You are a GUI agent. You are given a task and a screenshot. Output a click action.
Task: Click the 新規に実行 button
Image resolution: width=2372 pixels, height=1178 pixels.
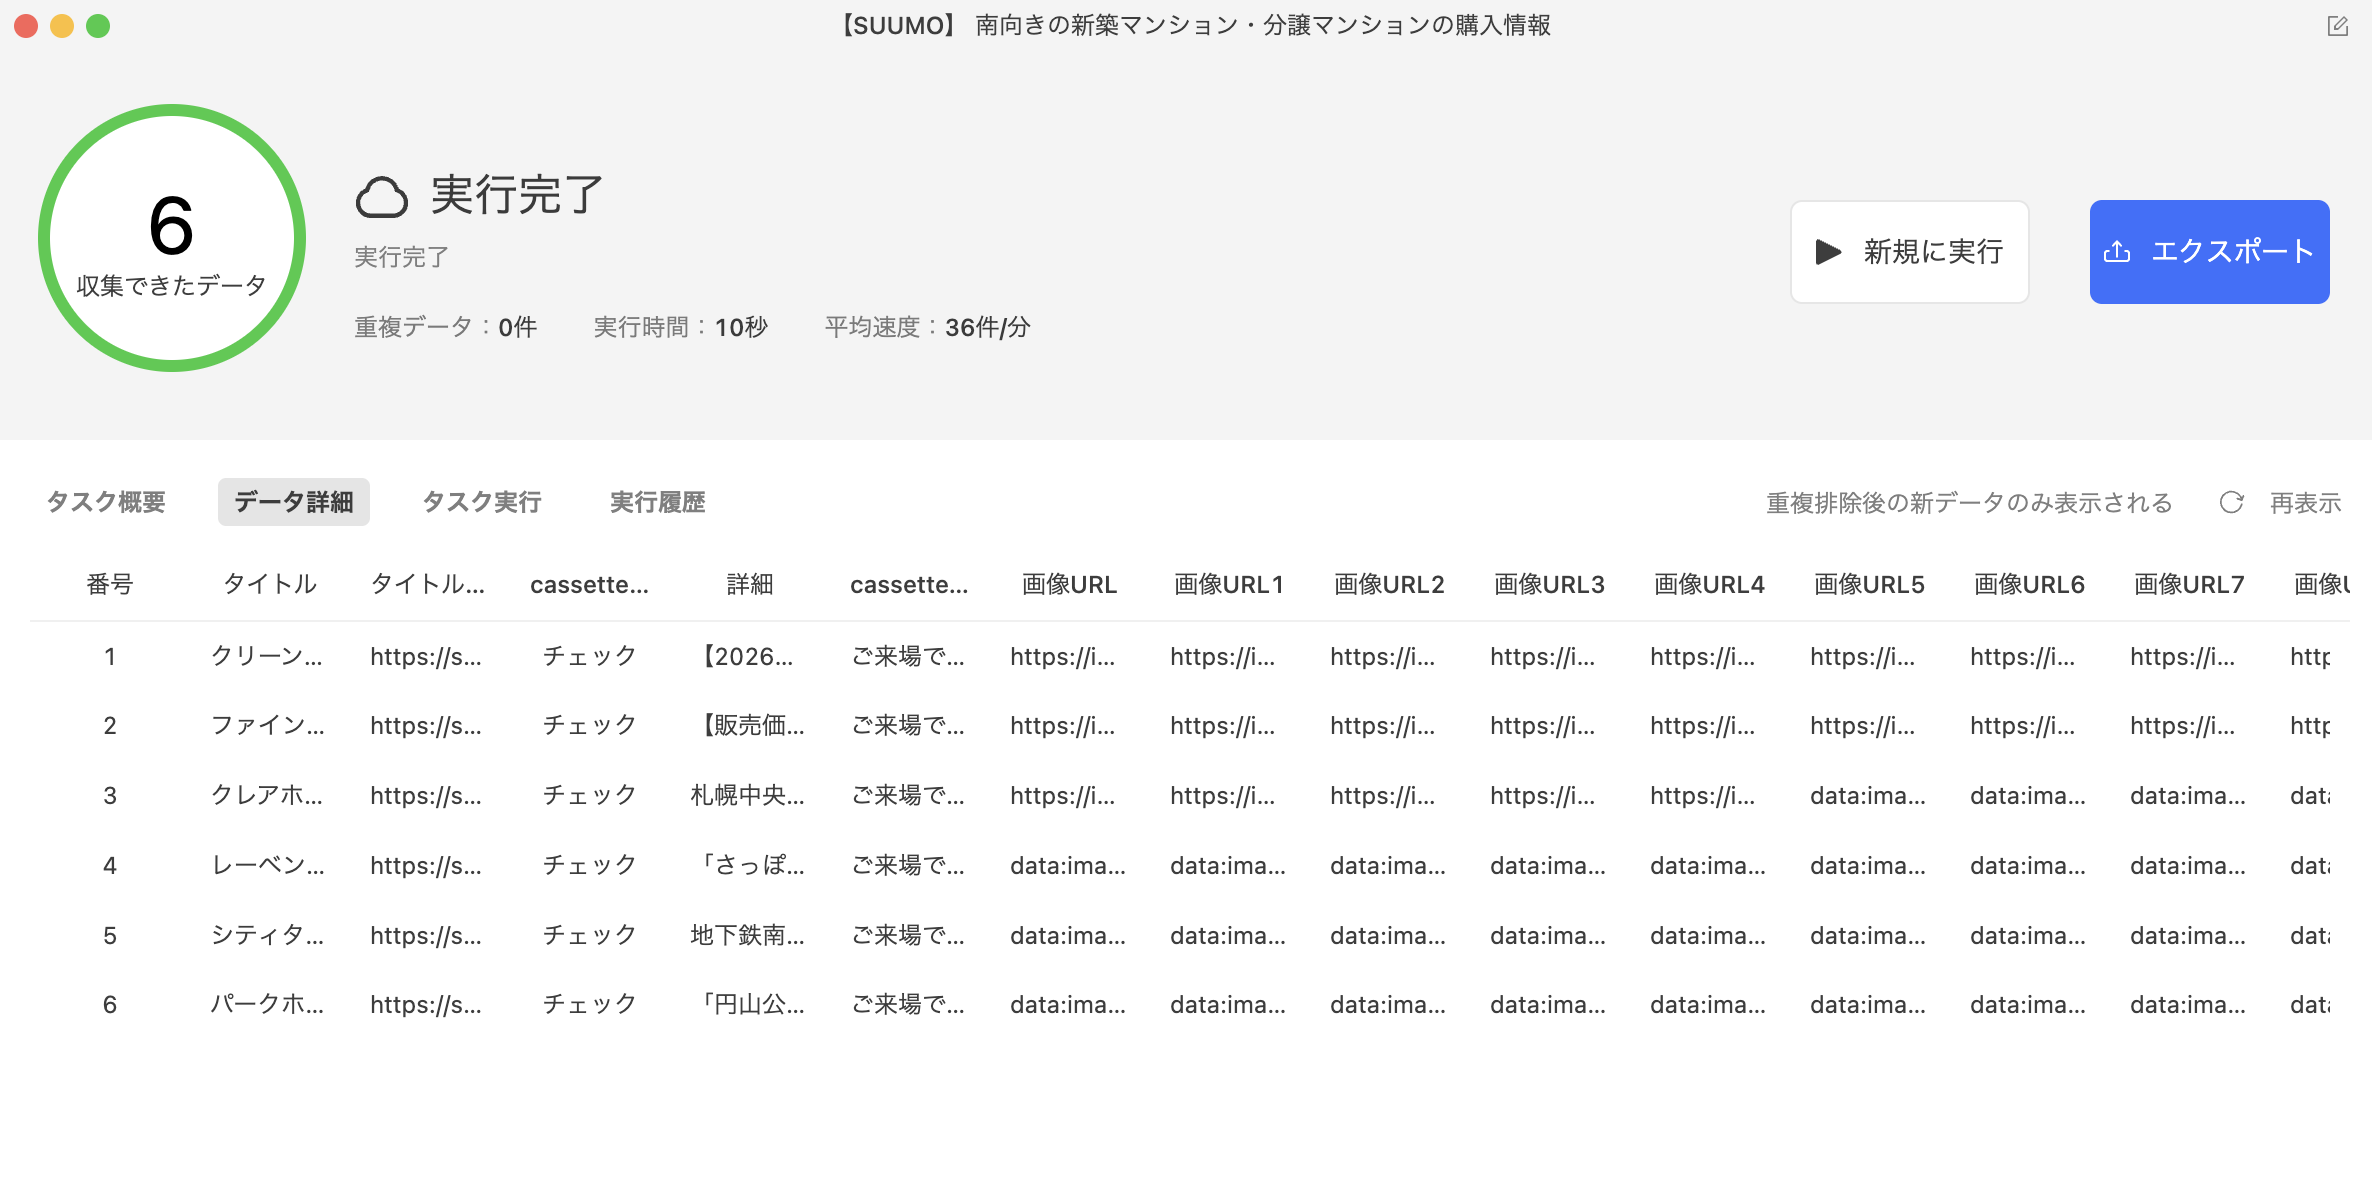1909,251
